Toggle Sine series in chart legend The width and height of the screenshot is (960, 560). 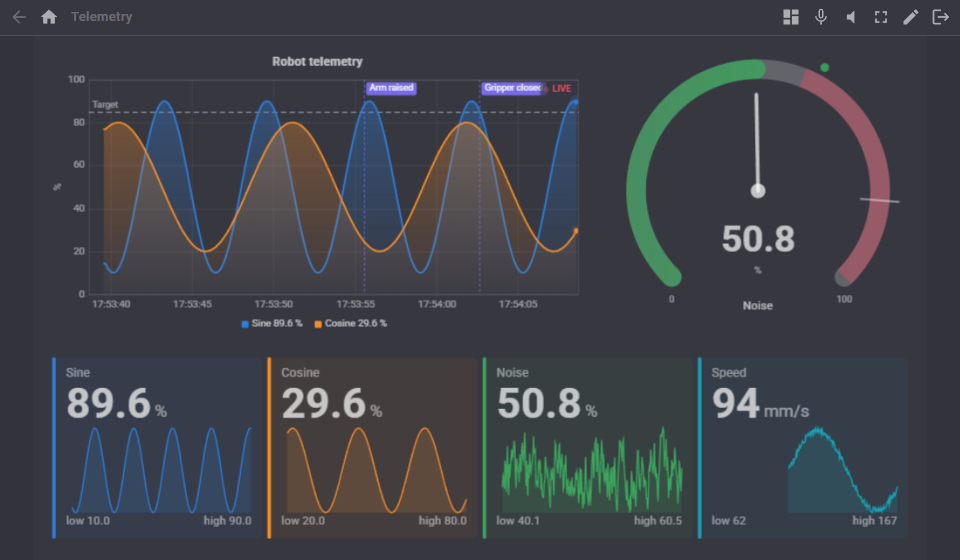coord(272,323)
